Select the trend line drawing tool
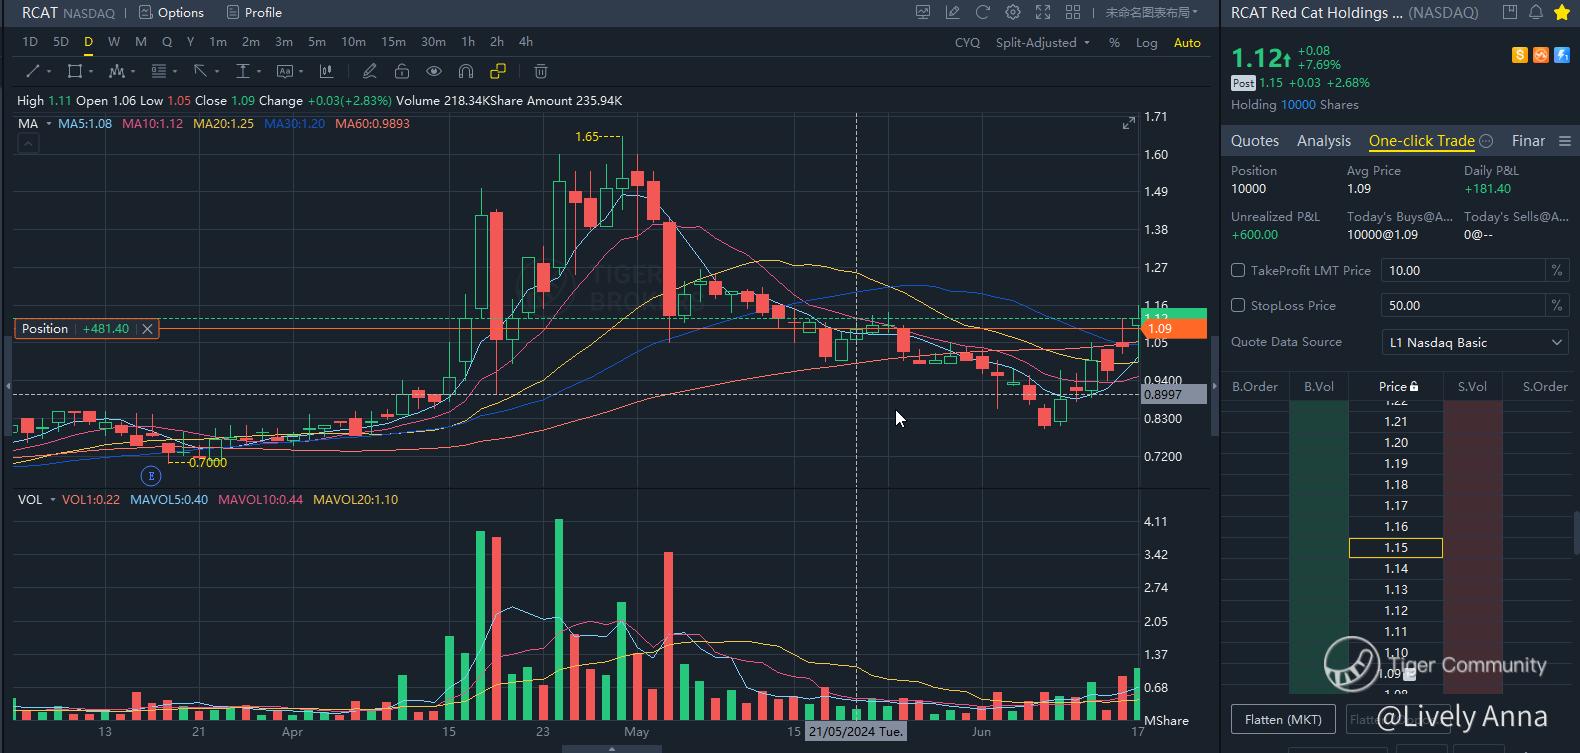1580x753 pixels. [32, 71]
